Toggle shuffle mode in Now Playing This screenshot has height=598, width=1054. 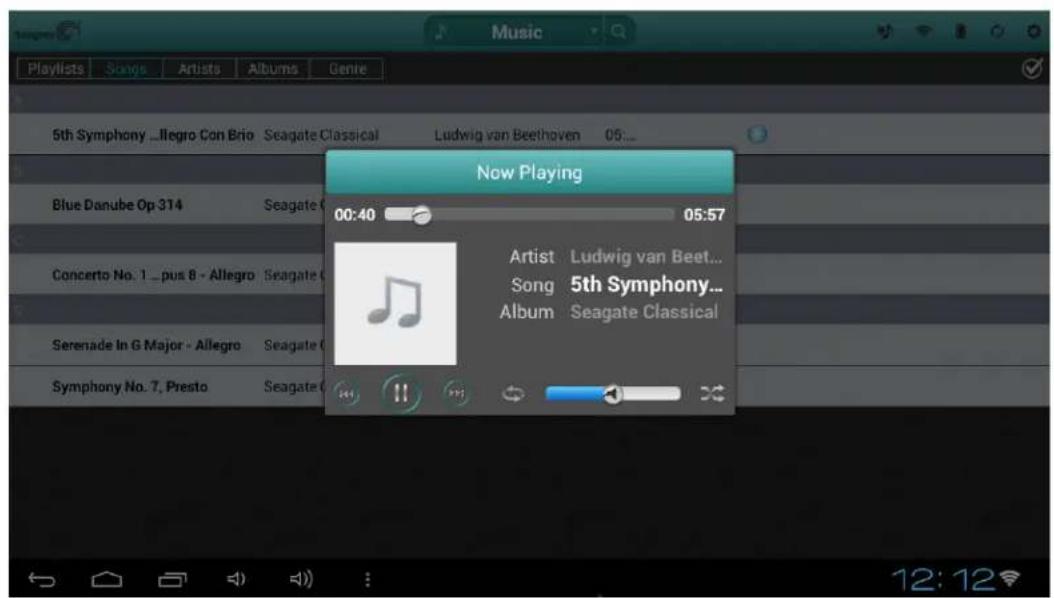click(x=712, y=393)
